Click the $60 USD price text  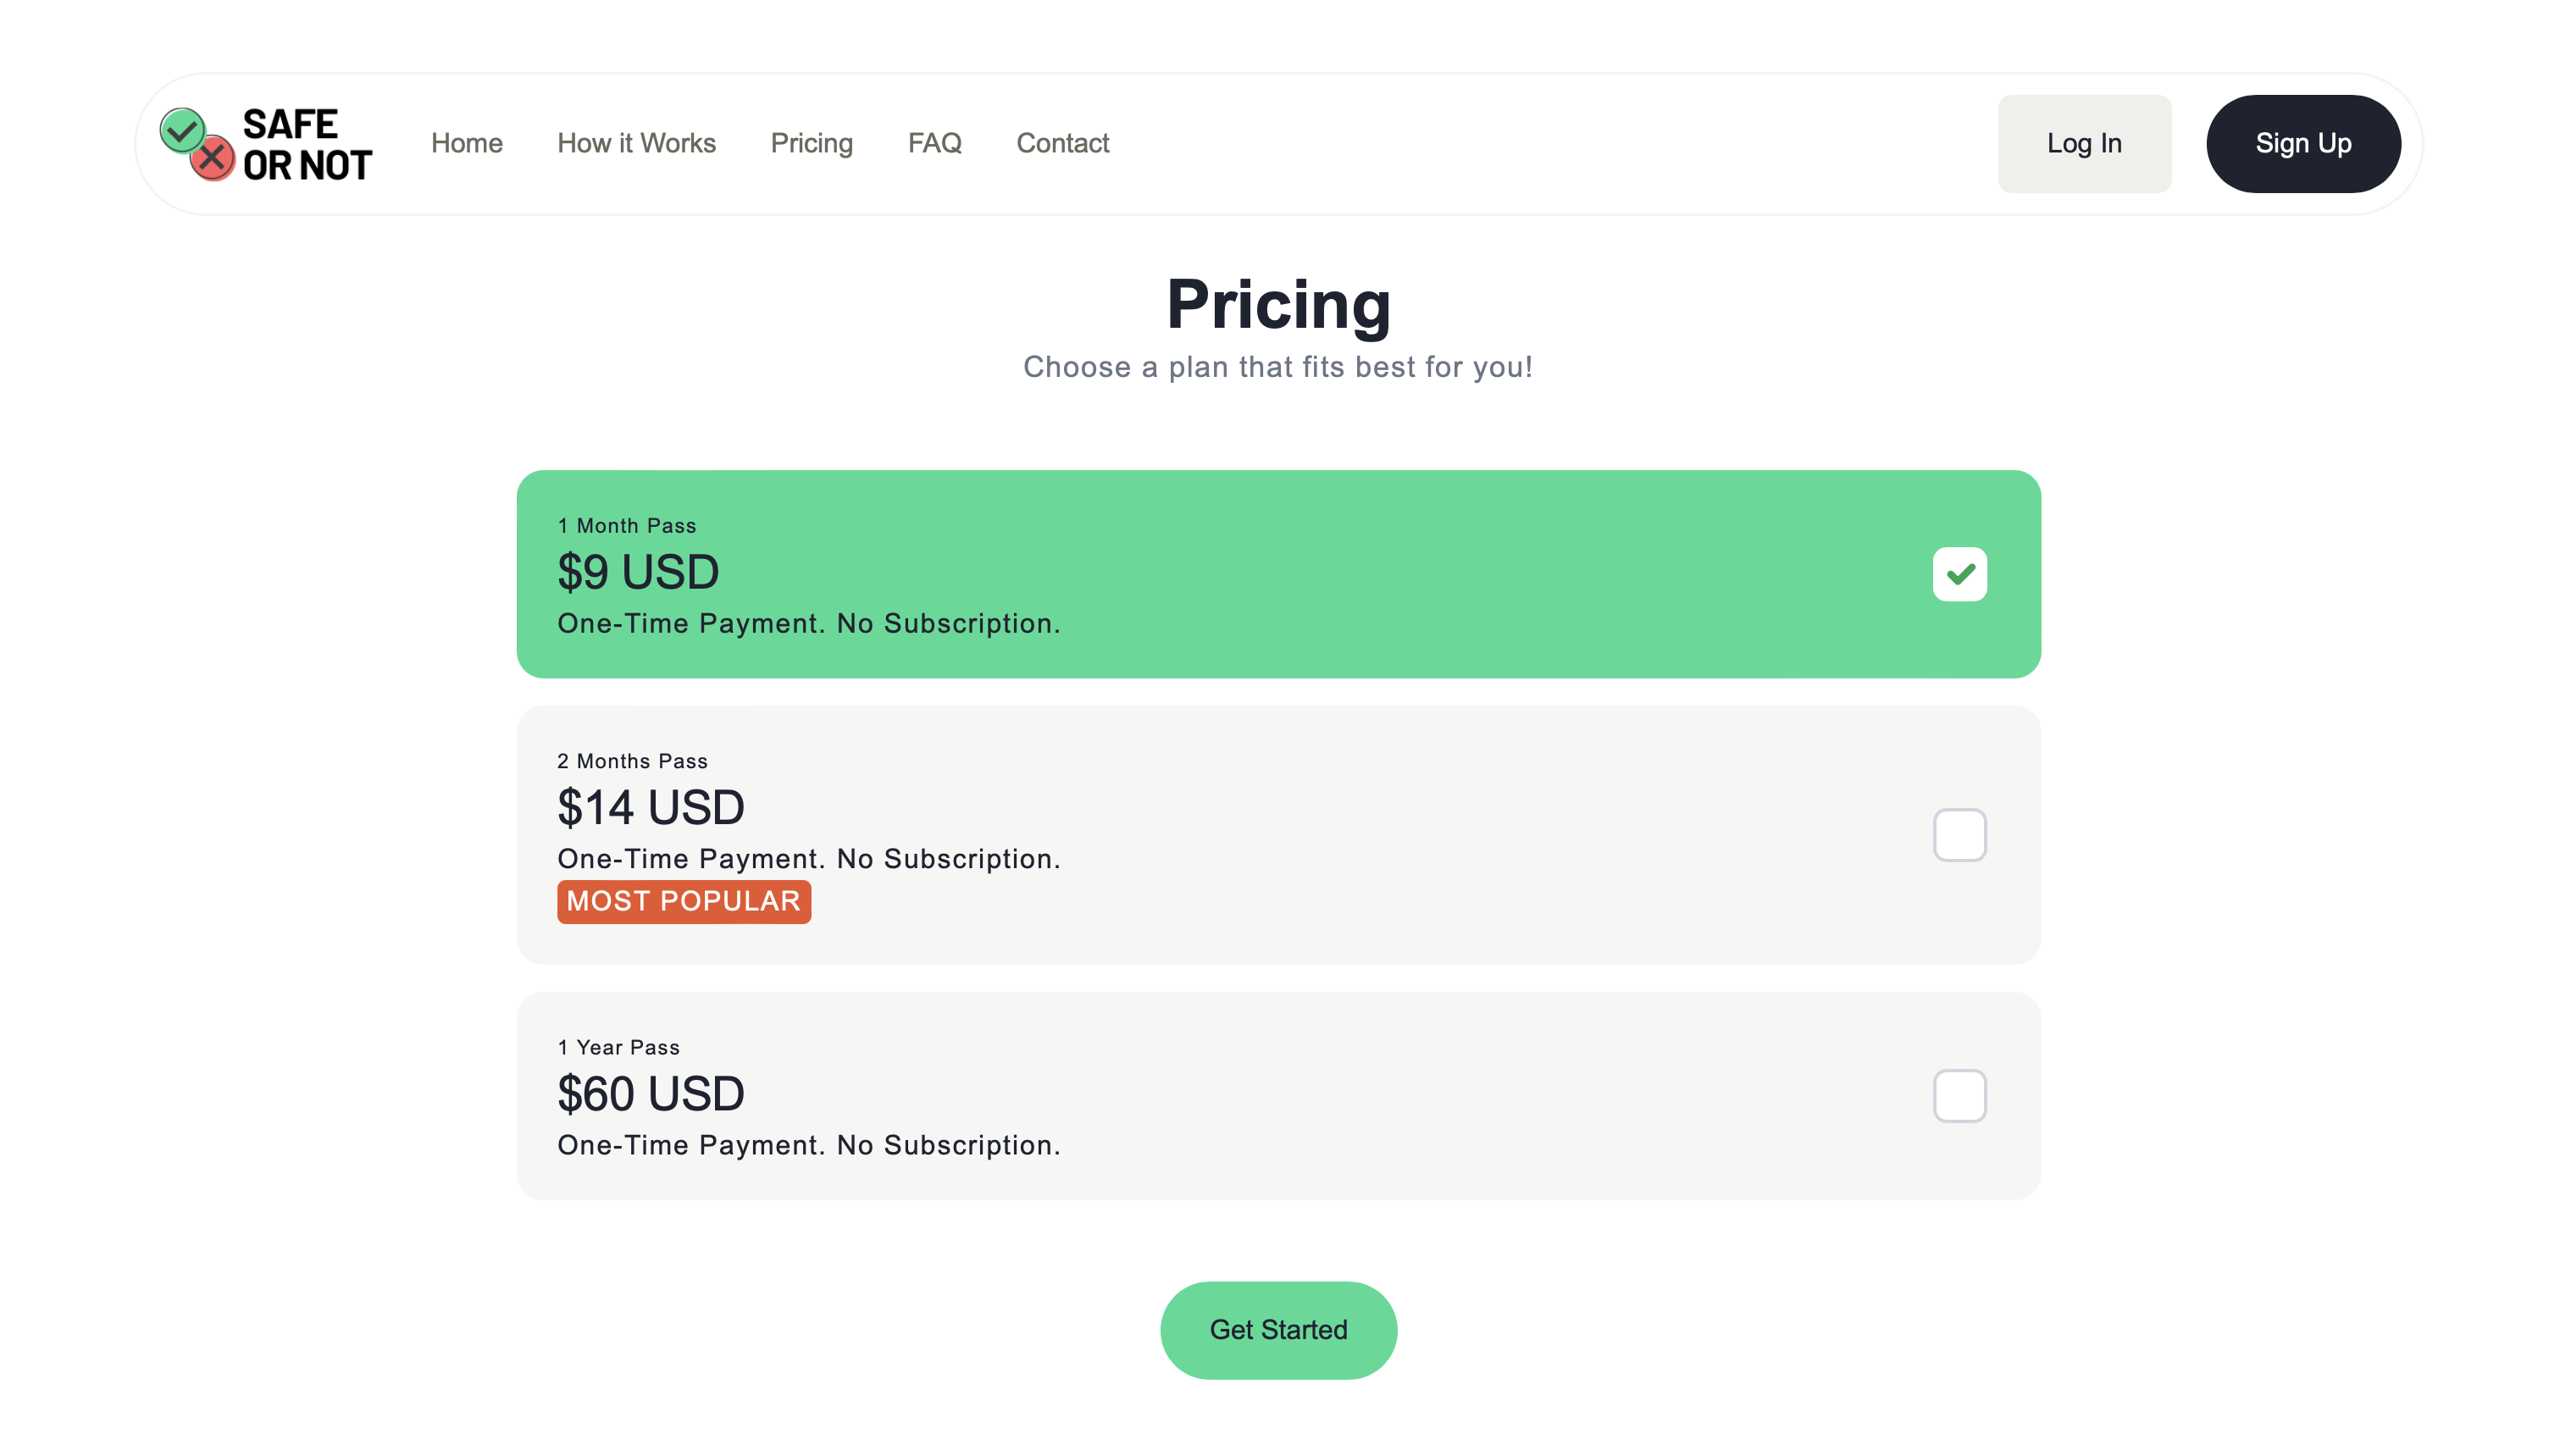651,1093
